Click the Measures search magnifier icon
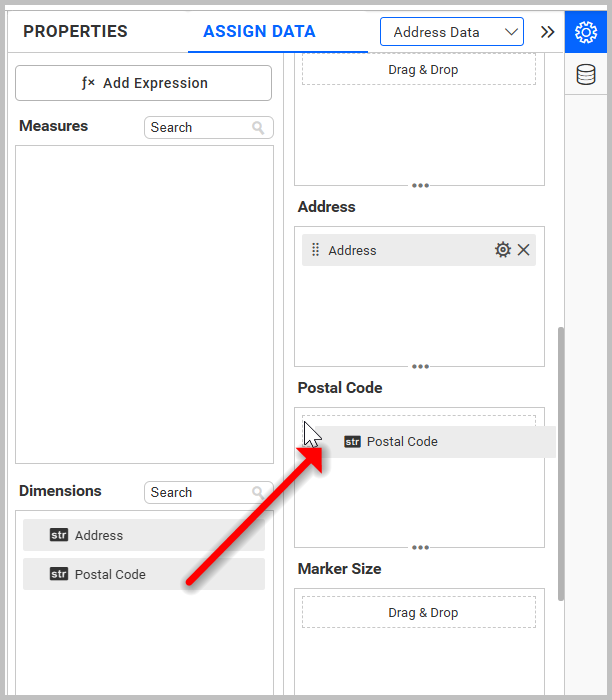 (259, 128)
